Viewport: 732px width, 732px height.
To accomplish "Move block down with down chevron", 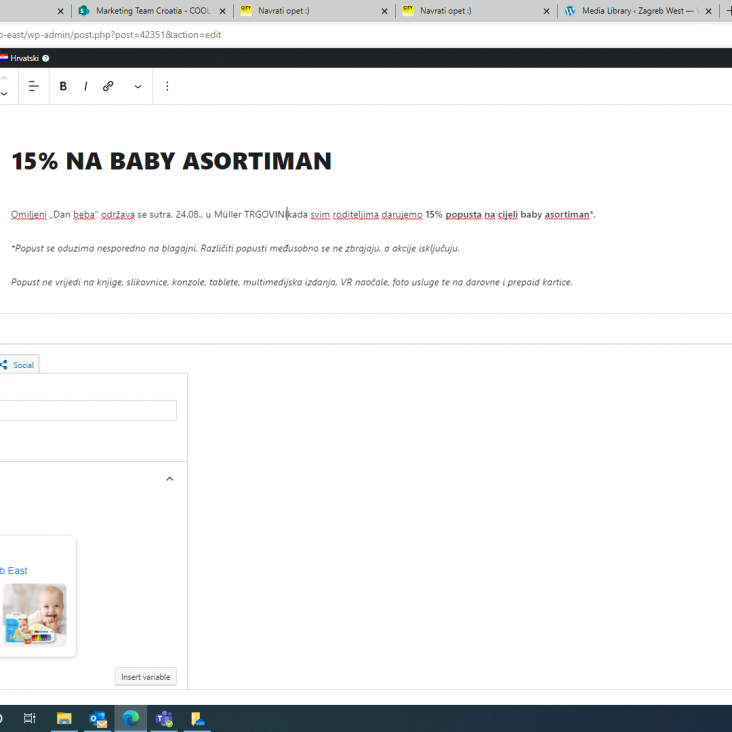I will click(x=4, y=94).
